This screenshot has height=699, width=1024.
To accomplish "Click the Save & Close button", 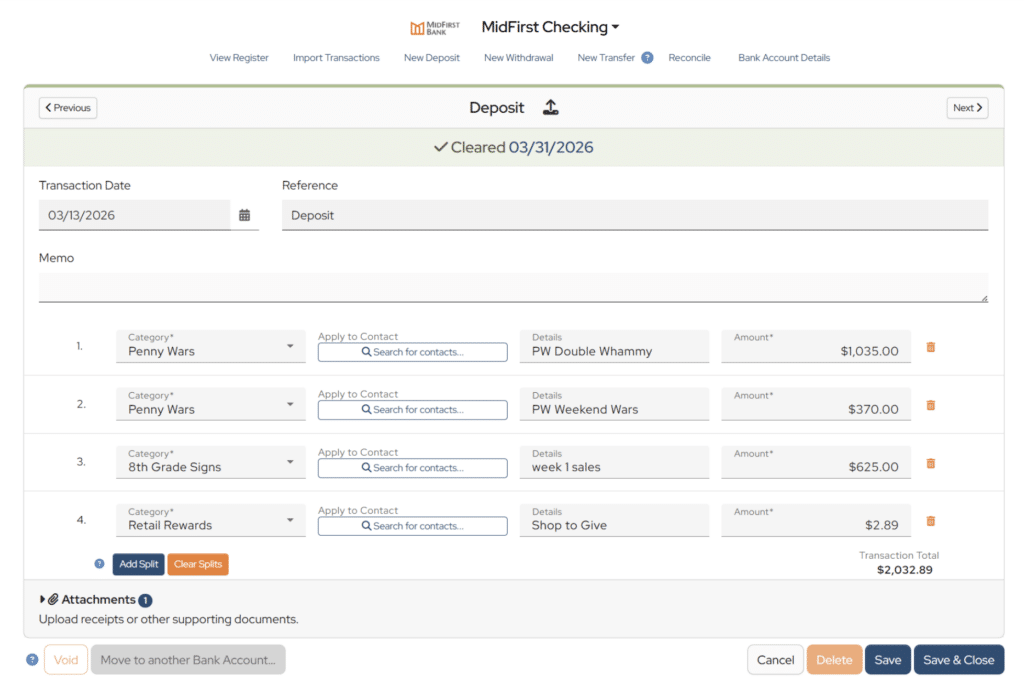I will [959, 660].
